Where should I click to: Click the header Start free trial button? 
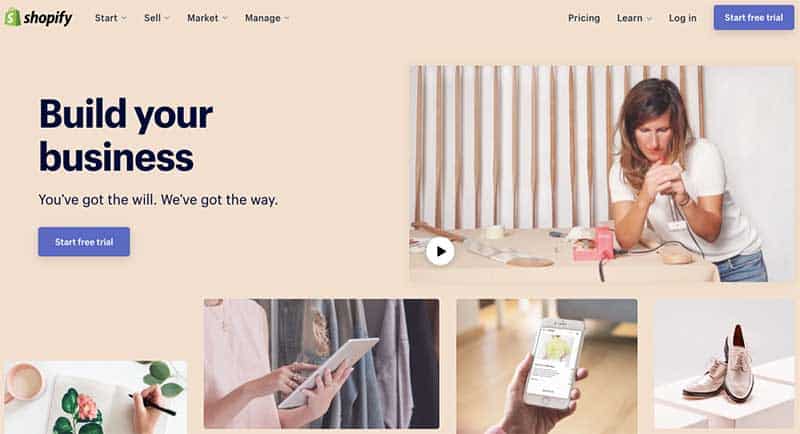point(754,17)
